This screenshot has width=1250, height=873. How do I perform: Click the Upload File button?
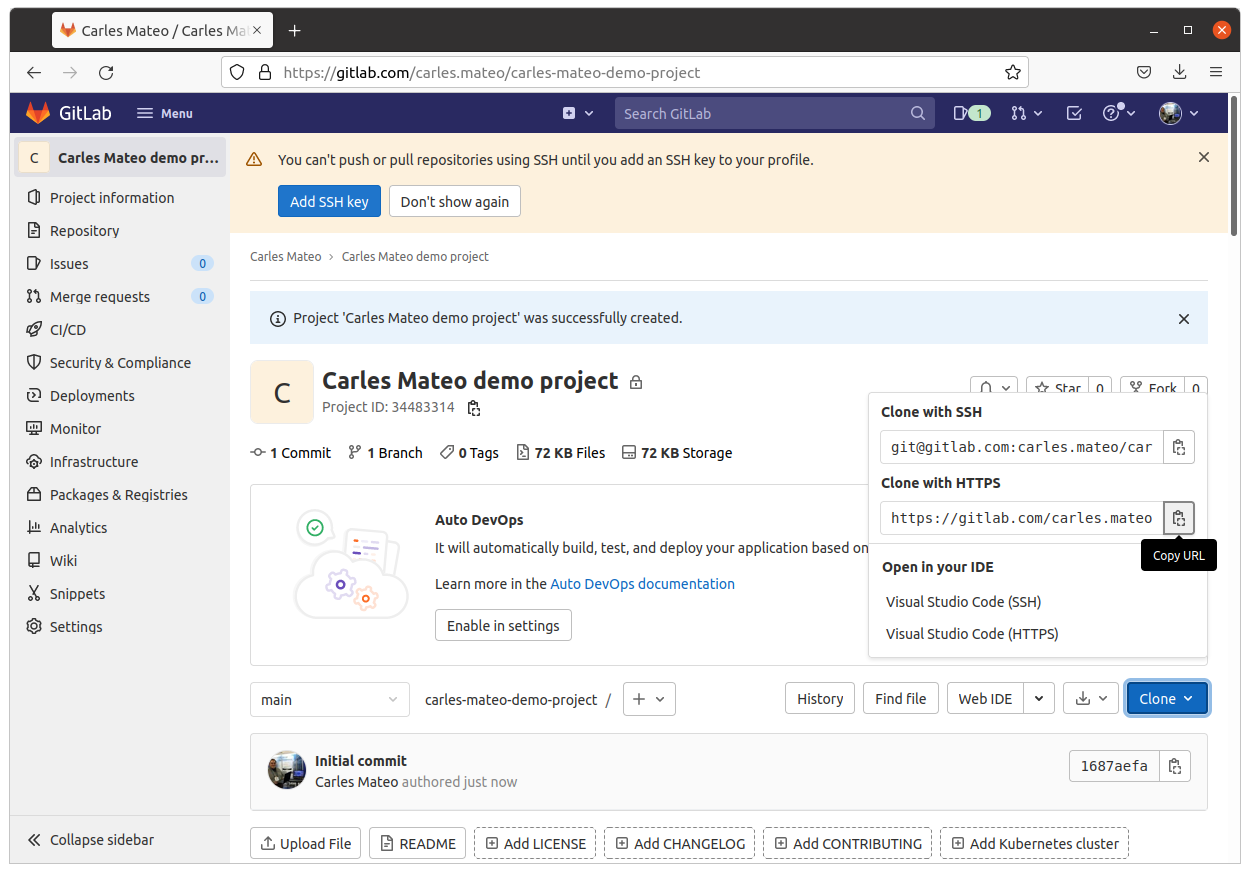tap(306, 844)
